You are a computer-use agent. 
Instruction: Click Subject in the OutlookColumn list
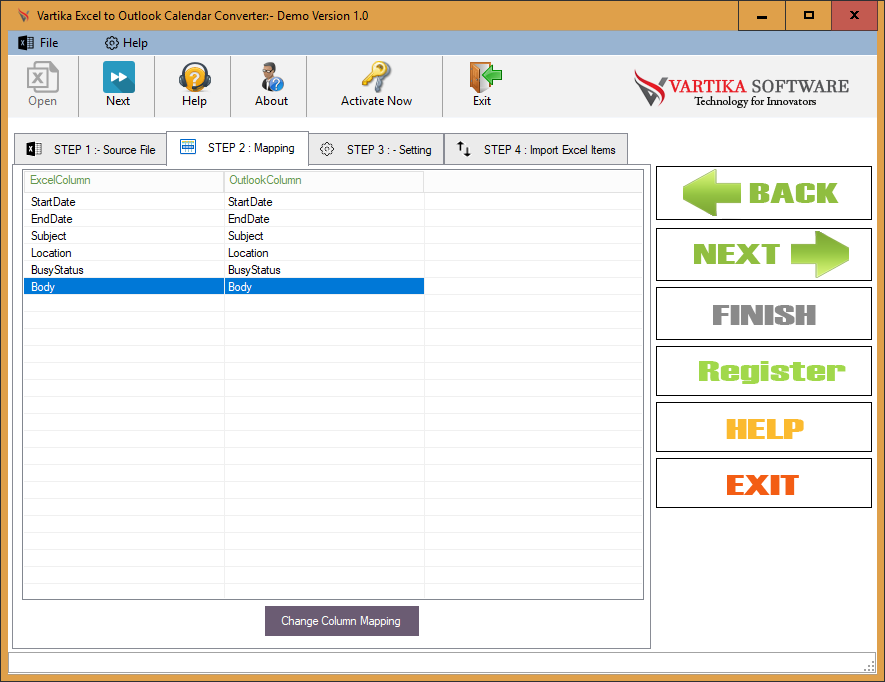coord(246,236)
